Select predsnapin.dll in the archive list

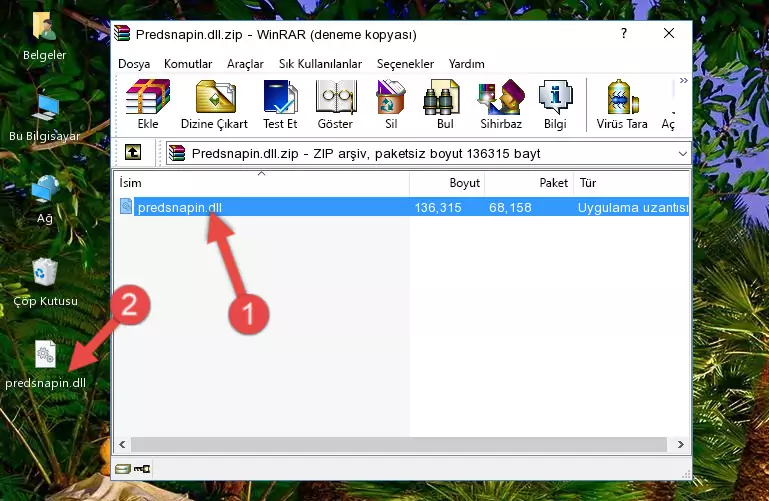(x=179, y=207)
